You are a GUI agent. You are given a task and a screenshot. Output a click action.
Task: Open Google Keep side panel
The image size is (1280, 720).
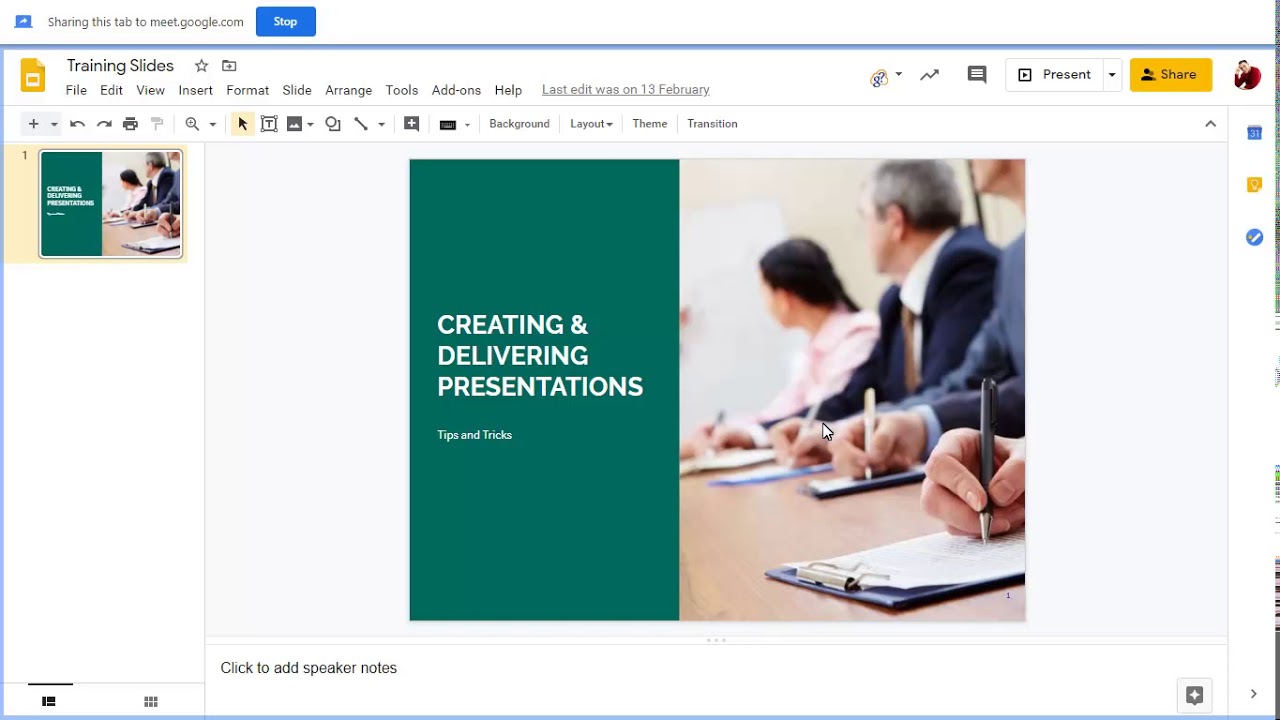pyautogui.click(x=1254, y=185)
